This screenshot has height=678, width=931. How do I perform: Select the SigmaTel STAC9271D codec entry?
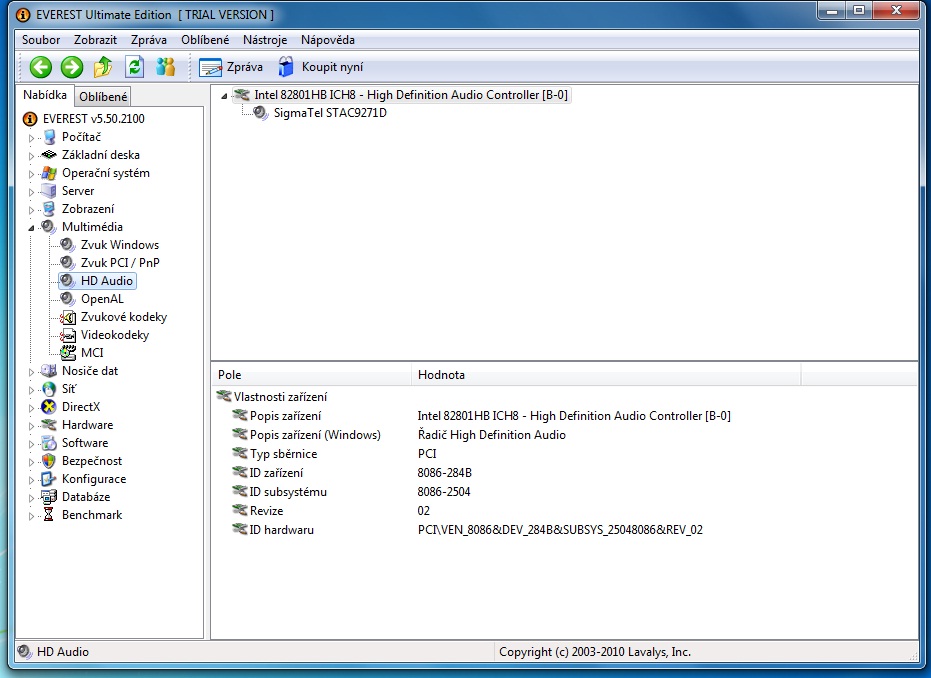(x=329, y=113)
